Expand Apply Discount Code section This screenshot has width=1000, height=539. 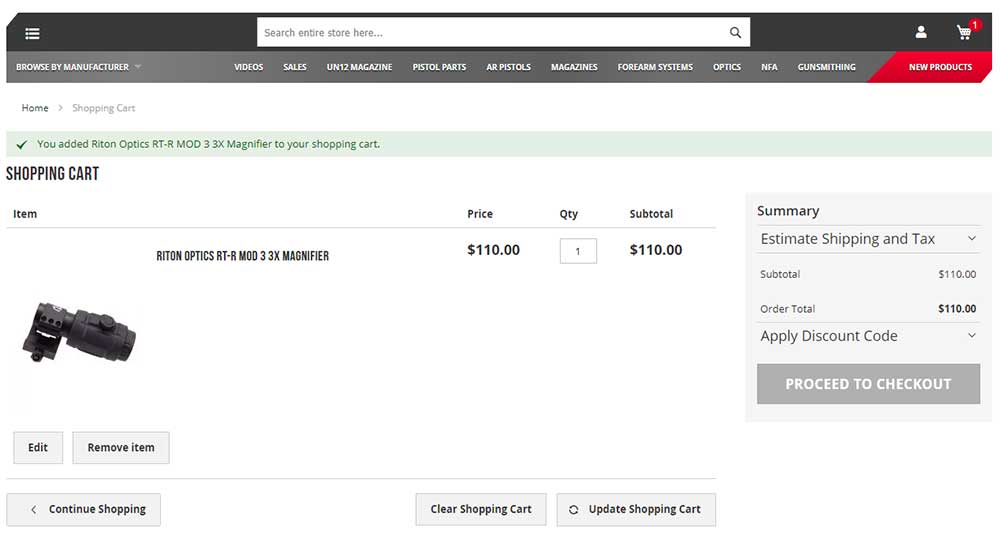[x=868, y=336]
